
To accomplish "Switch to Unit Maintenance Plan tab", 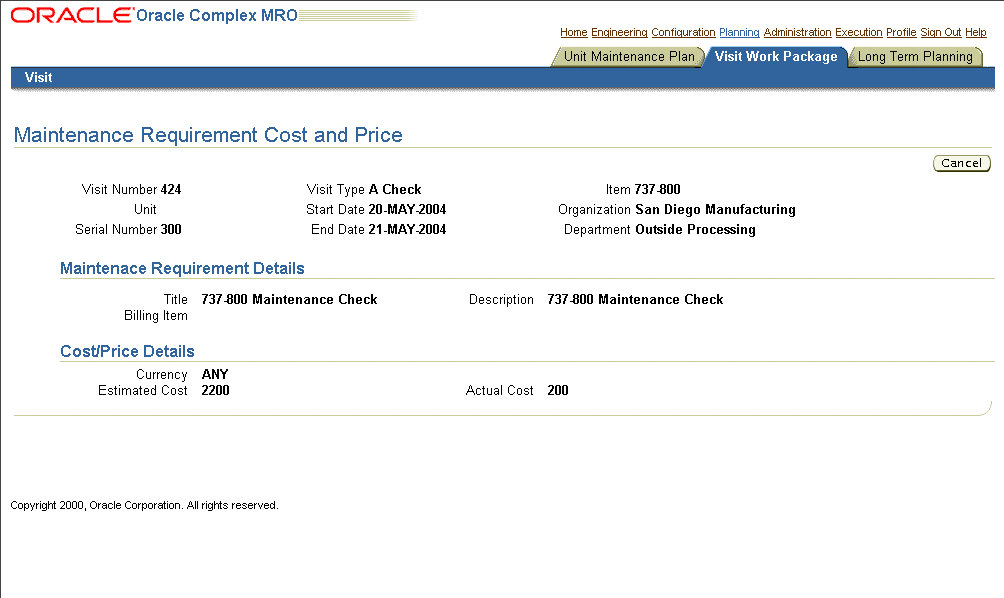I will (629, 56).
